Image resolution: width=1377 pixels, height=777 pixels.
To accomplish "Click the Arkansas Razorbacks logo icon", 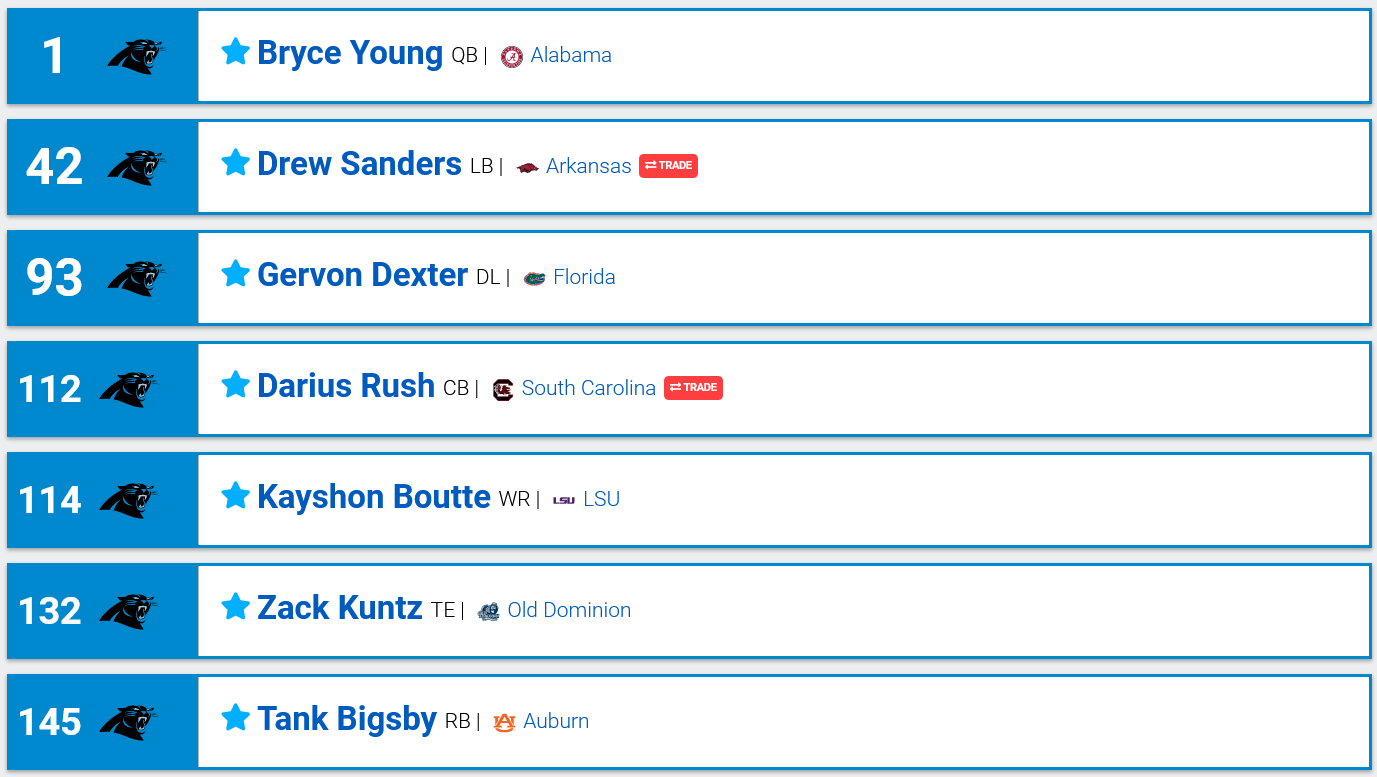I will pyautogui.click(x=527, y=168).
